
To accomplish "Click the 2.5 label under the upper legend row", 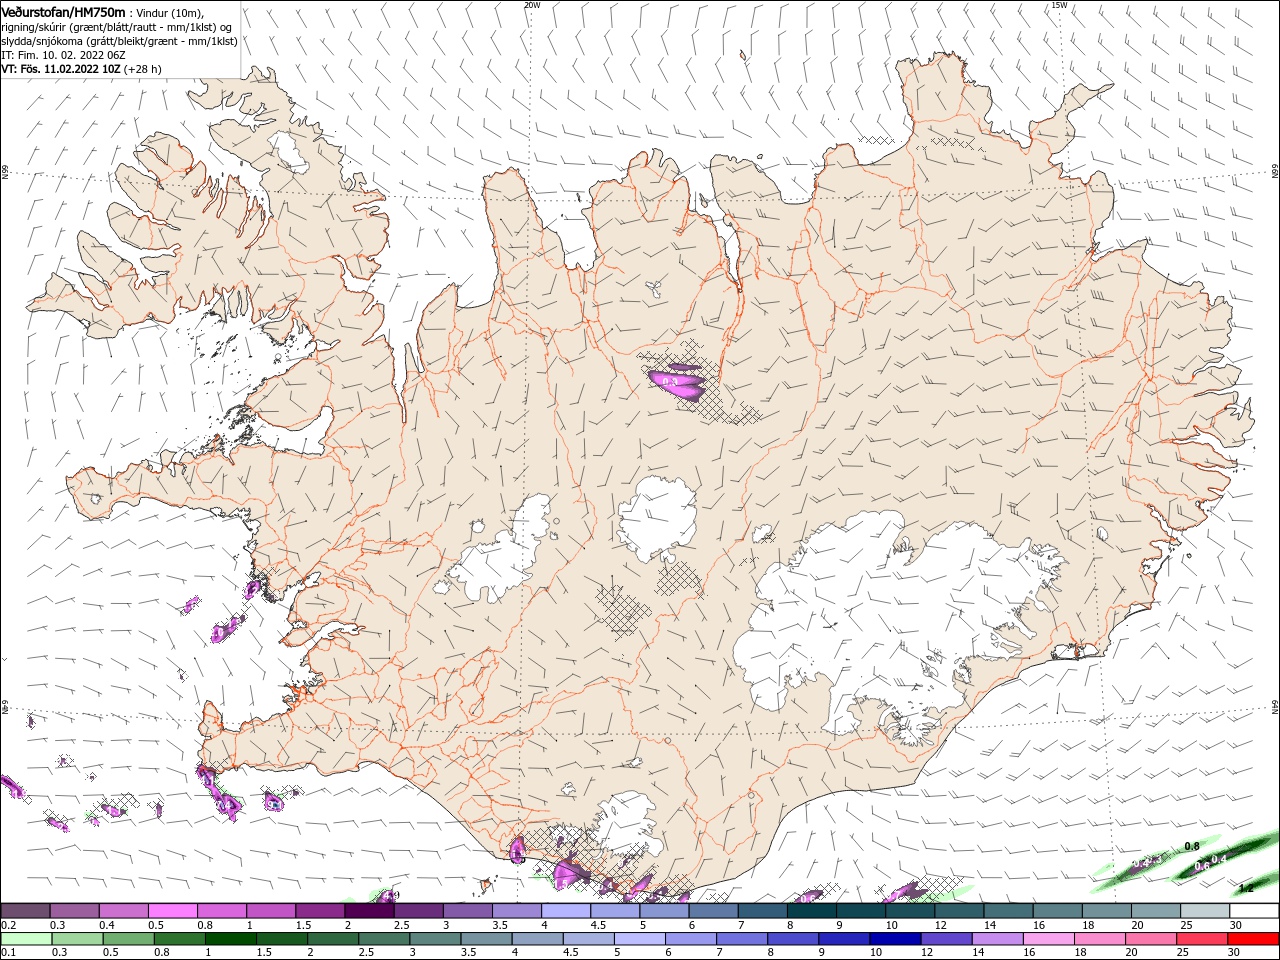I will pyautogui.click(x=402, y=925).
